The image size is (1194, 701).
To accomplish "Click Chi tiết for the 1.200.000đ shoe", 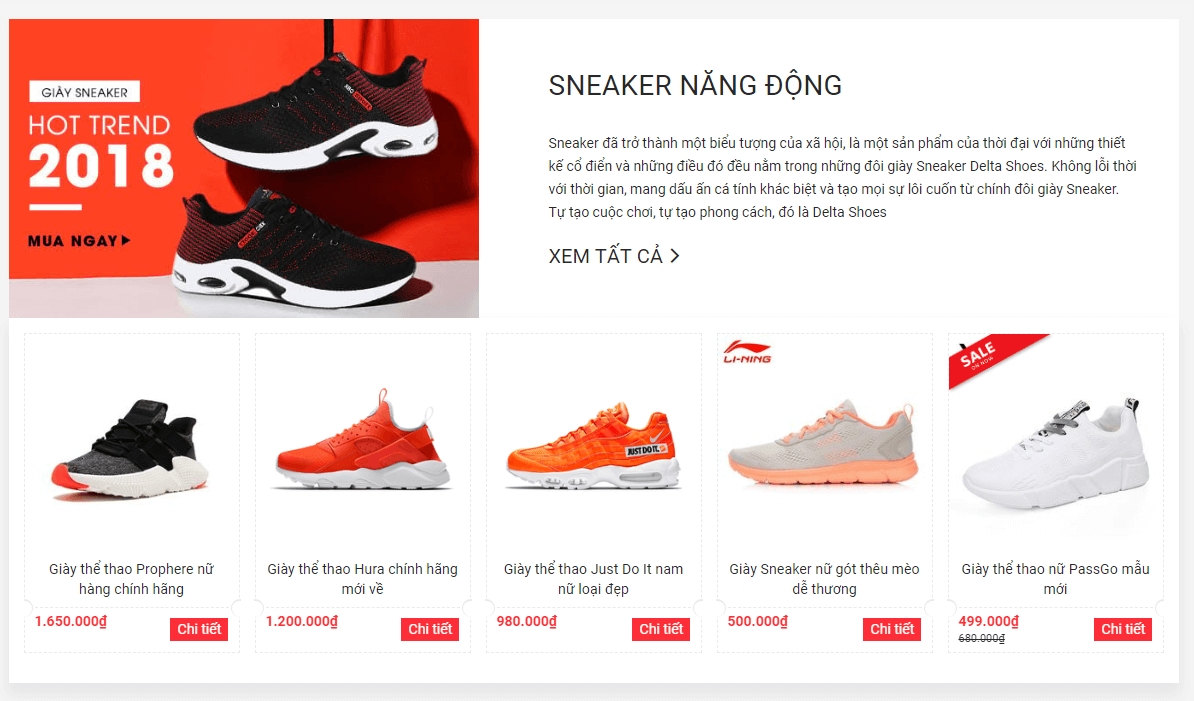I will (429, 629).
